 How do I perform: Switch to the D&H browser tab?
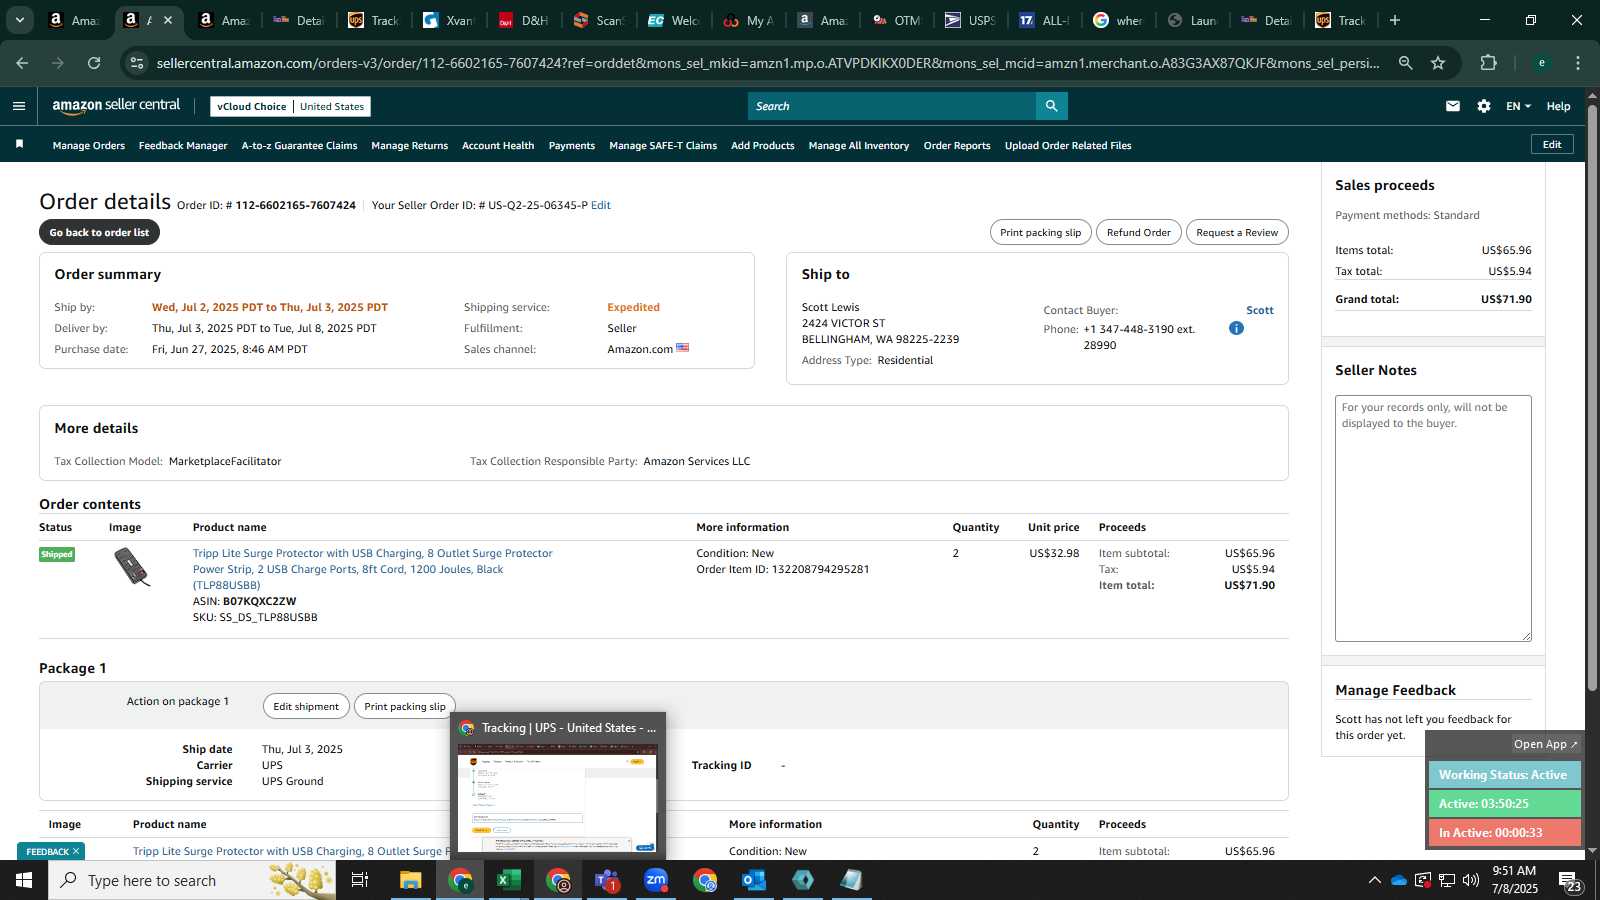point(524,20)
